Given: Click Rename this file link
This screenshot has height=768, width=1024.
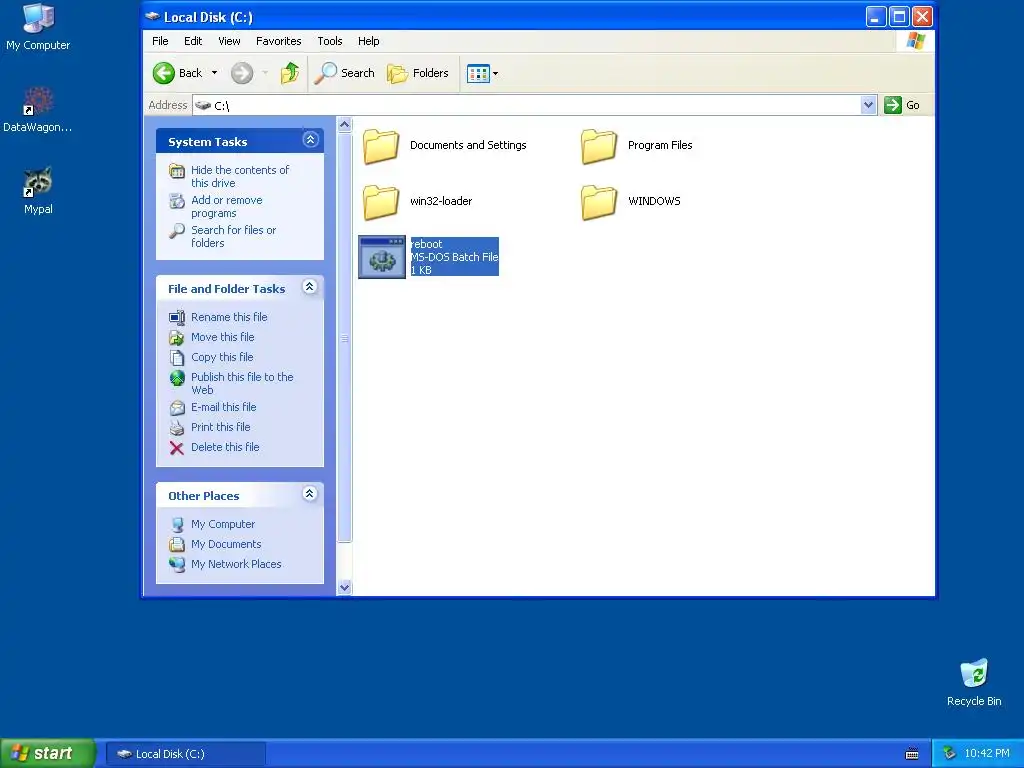Looking at the screenshot, I should tap(229, 317).
